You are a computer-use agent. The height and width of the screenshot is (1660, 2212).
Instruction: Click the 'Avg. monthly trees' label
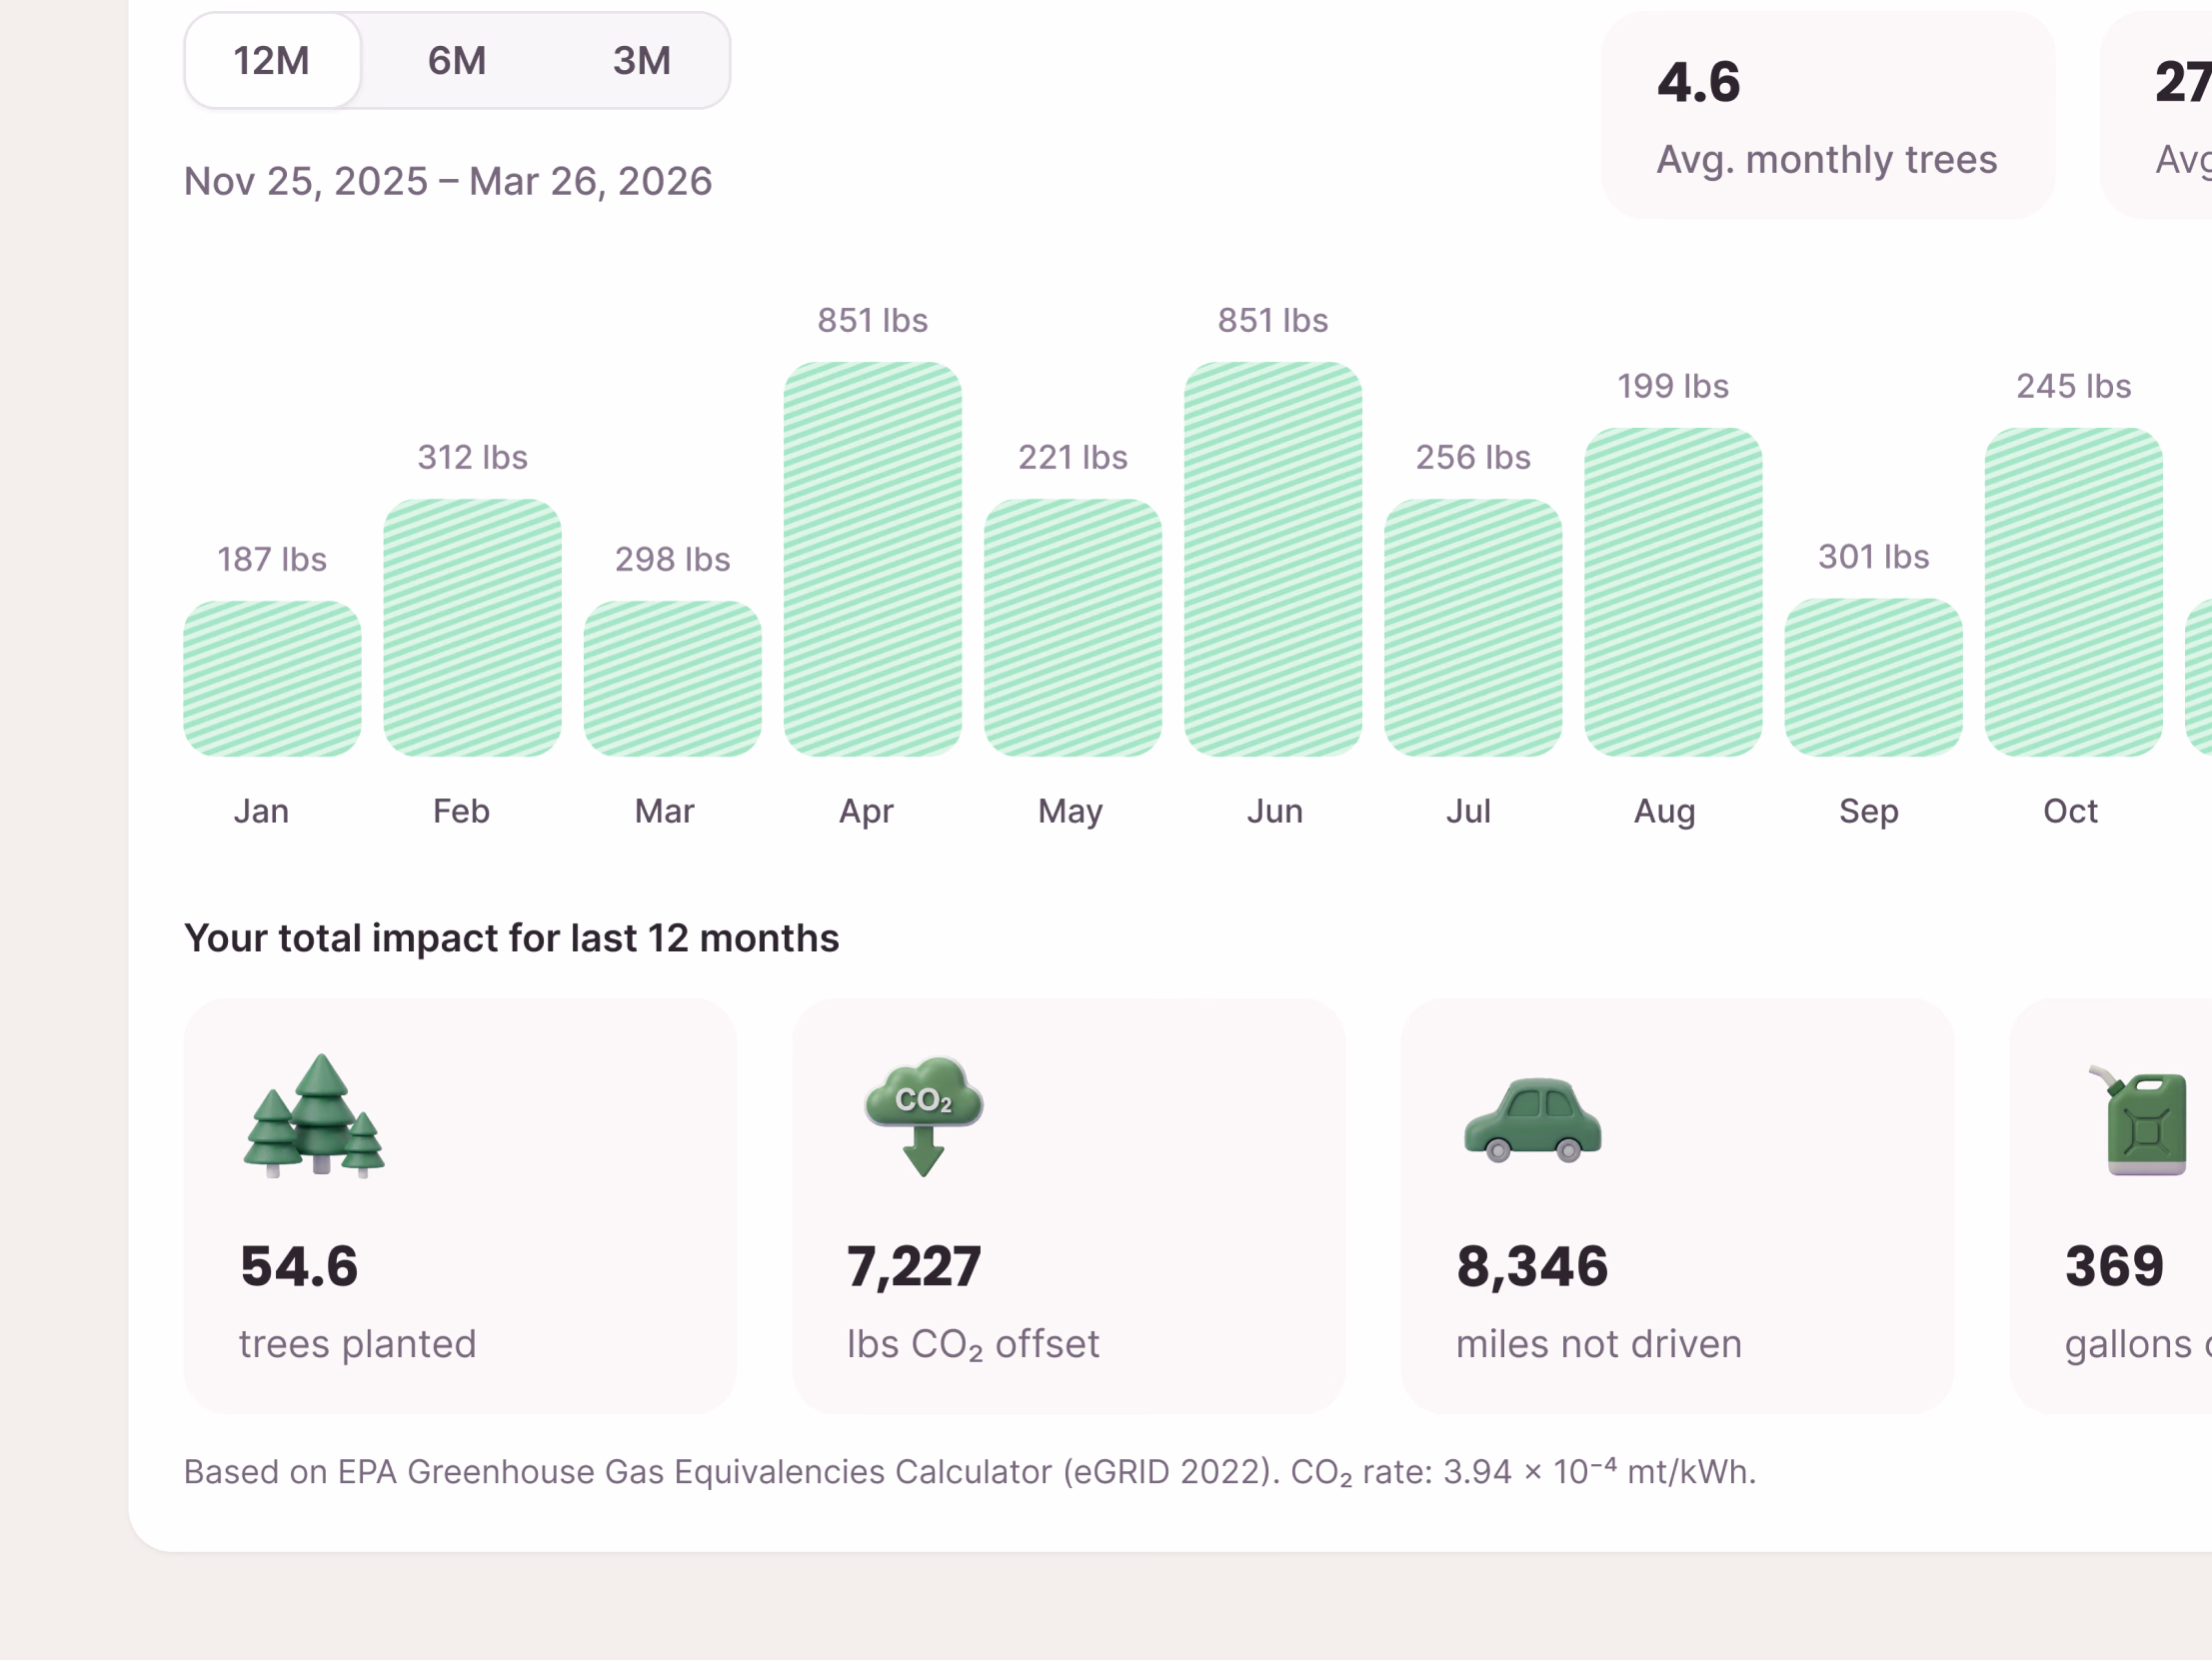tap(1827, 160)
